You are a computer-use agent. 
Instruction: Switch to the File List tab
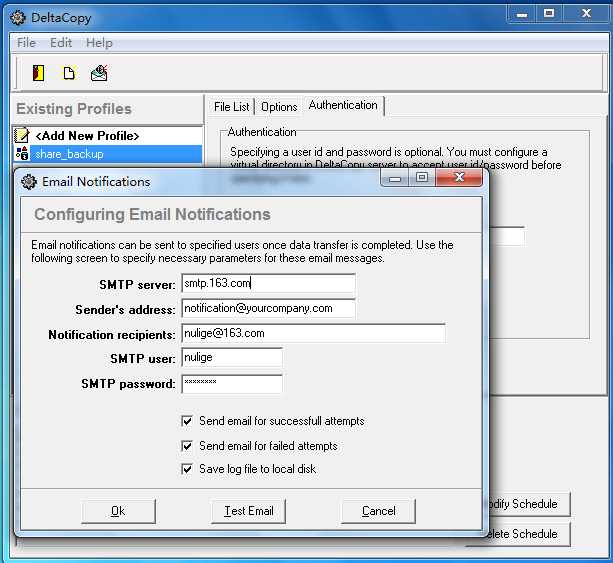click(x=231, y=107)
